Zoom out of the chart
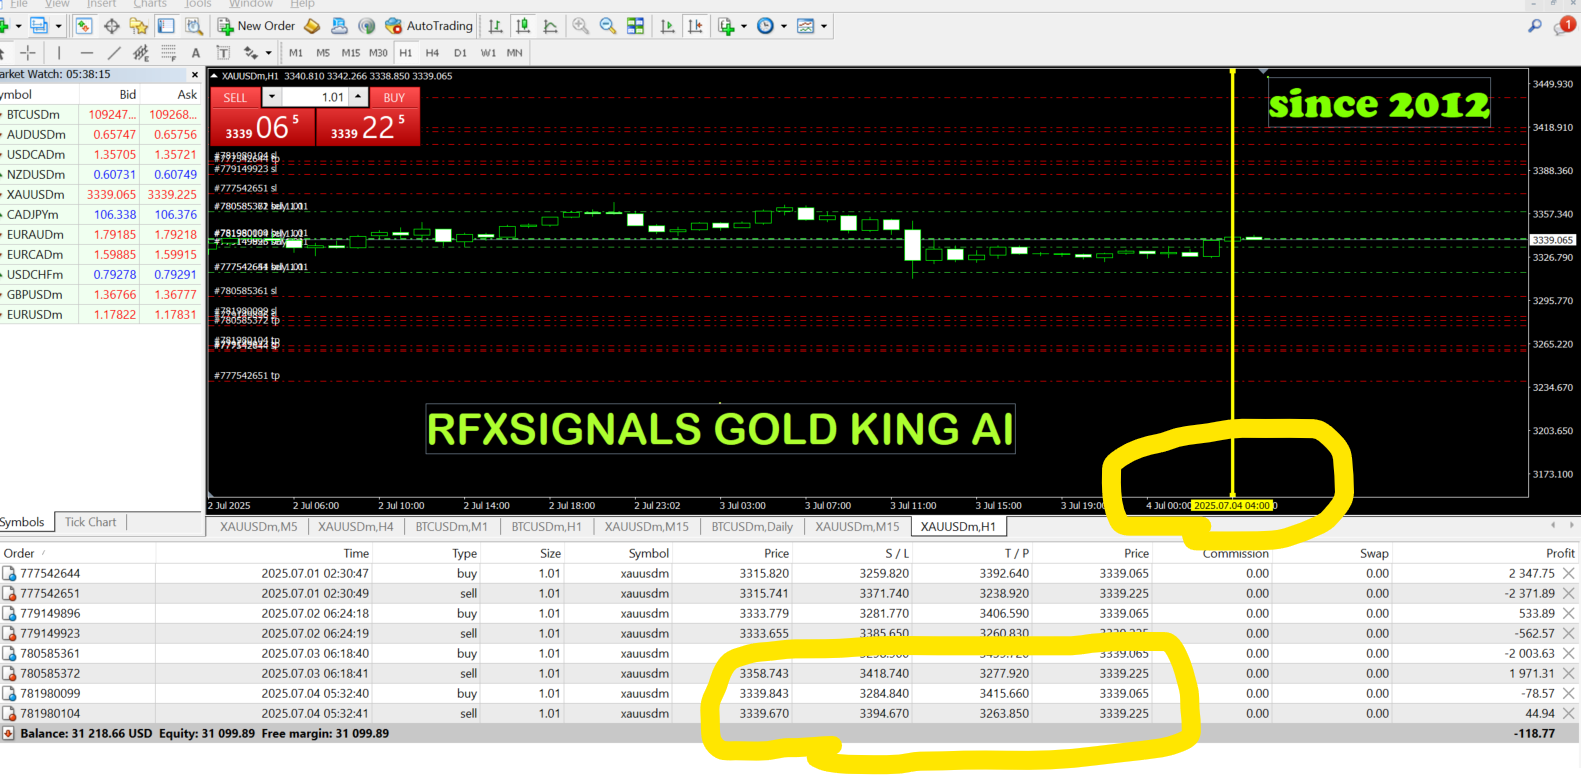 pos(607,26)
